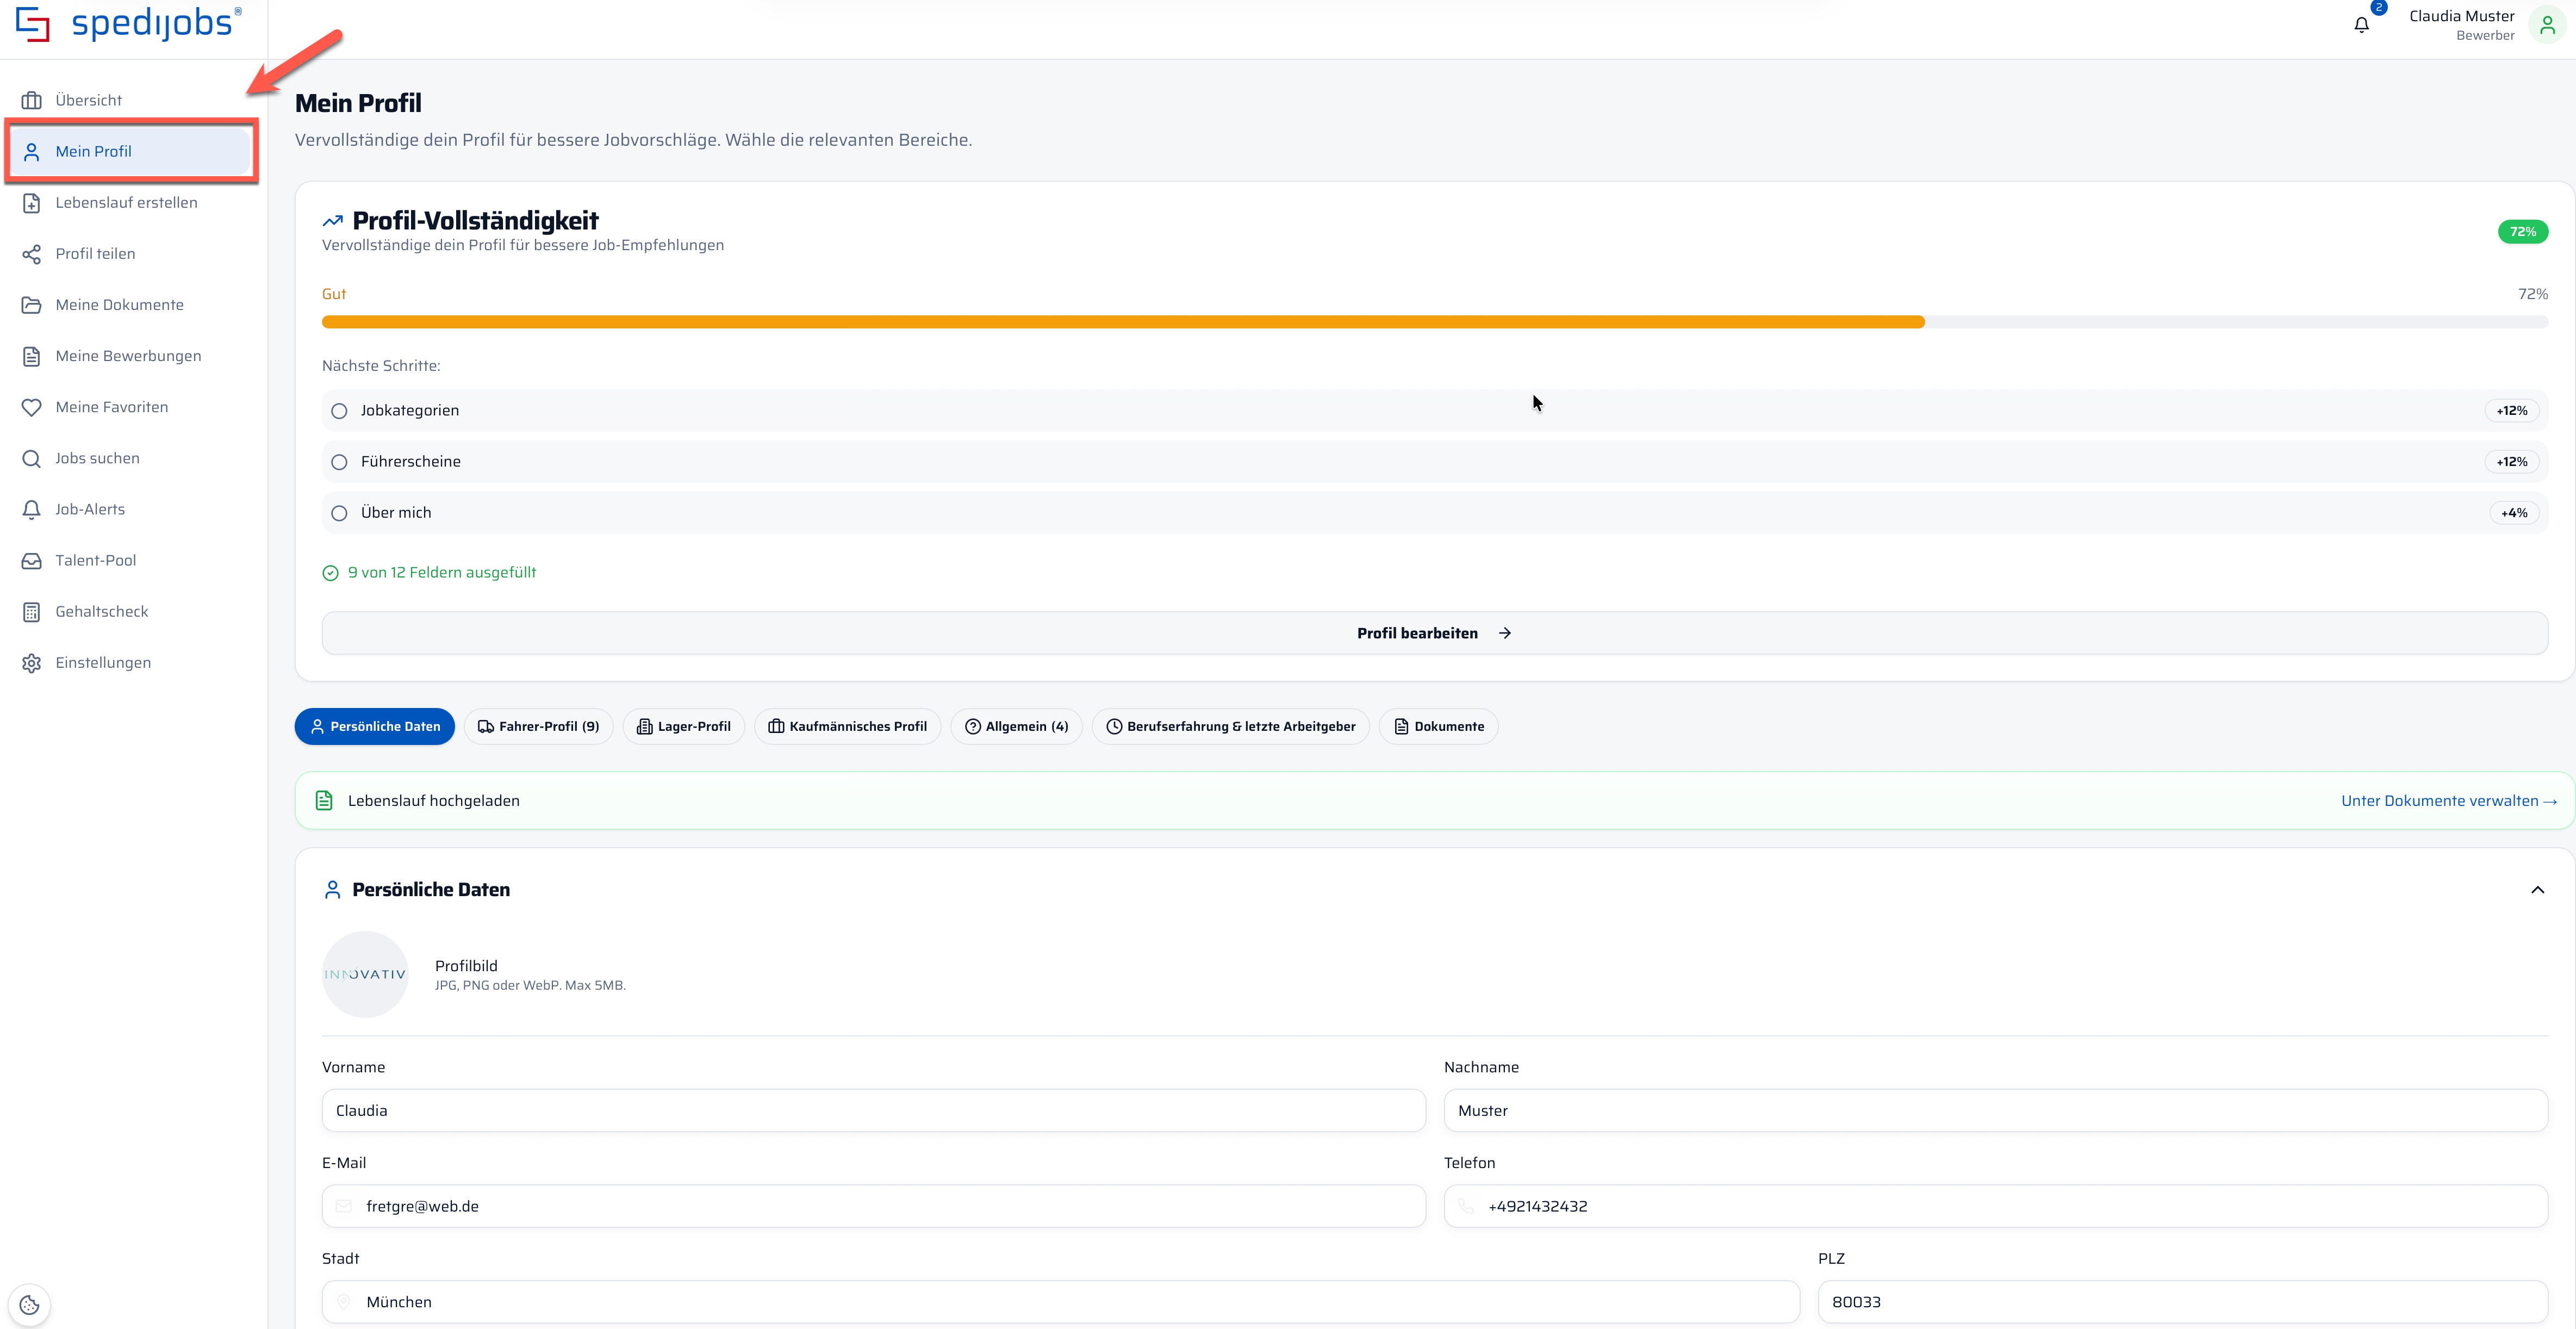Select the Jobkategorien circle
The image size is (2576, 1329).
[339, 411]
